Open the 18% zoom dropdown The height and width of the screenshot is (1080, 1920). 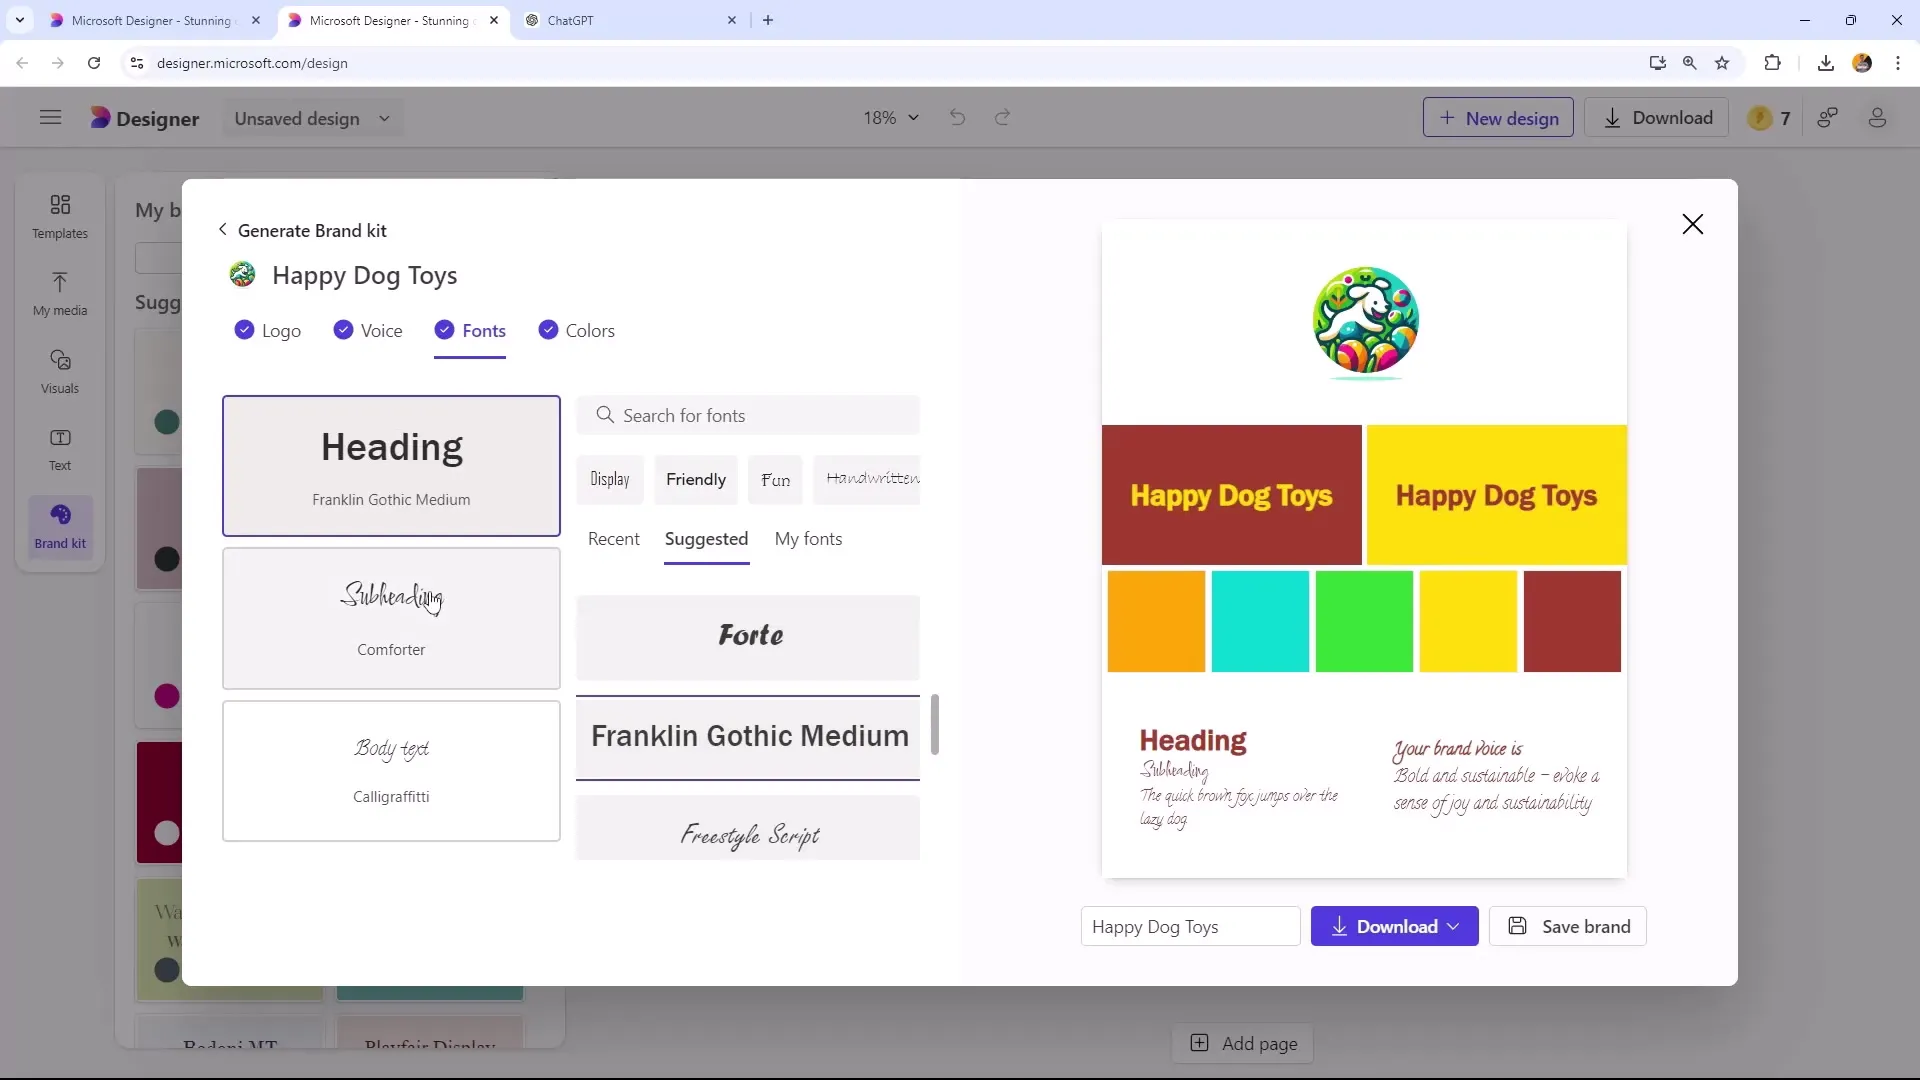(x=890, y=118)
